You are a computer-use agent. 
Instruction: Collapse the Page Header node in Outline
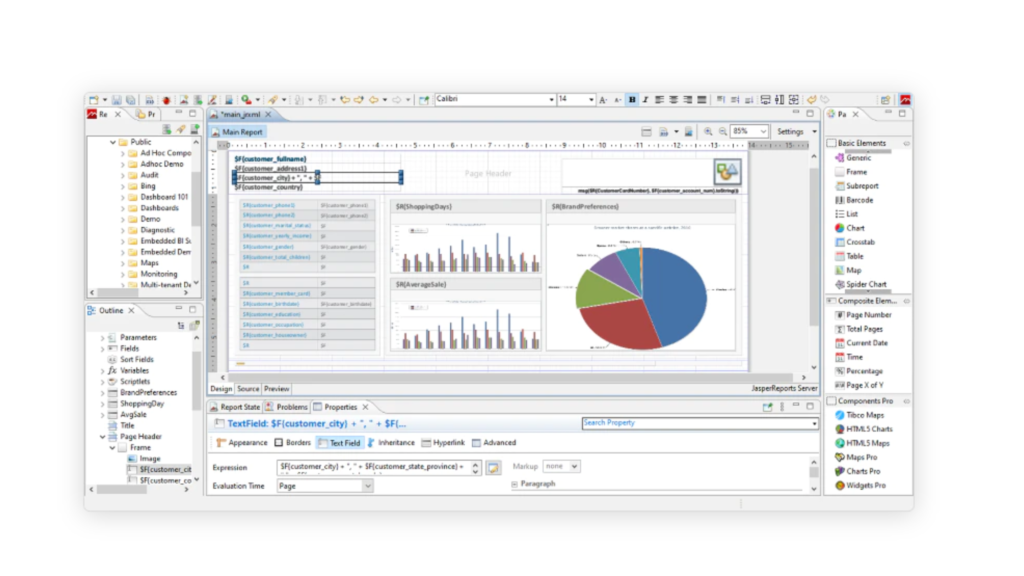coord(102,437)
